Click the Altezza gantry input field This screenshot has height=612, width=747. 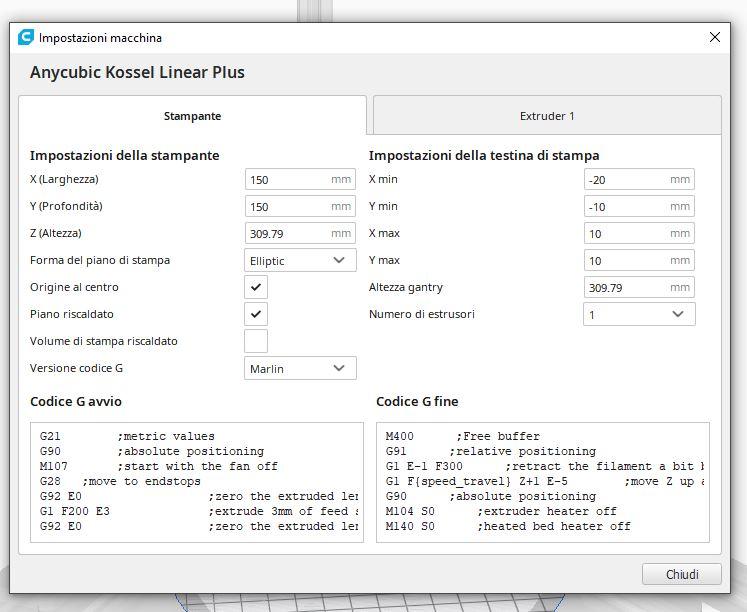point(639,287)
